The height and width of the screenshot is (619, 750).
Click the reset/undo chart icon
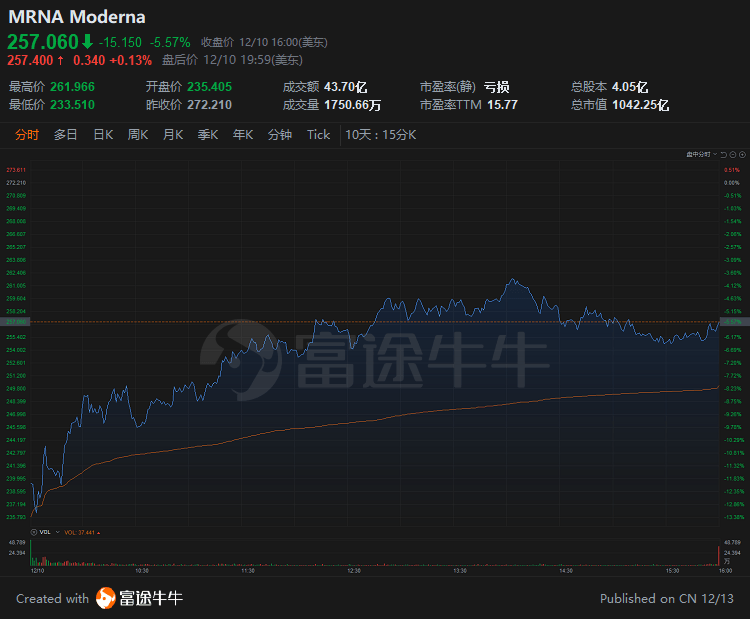724,155
